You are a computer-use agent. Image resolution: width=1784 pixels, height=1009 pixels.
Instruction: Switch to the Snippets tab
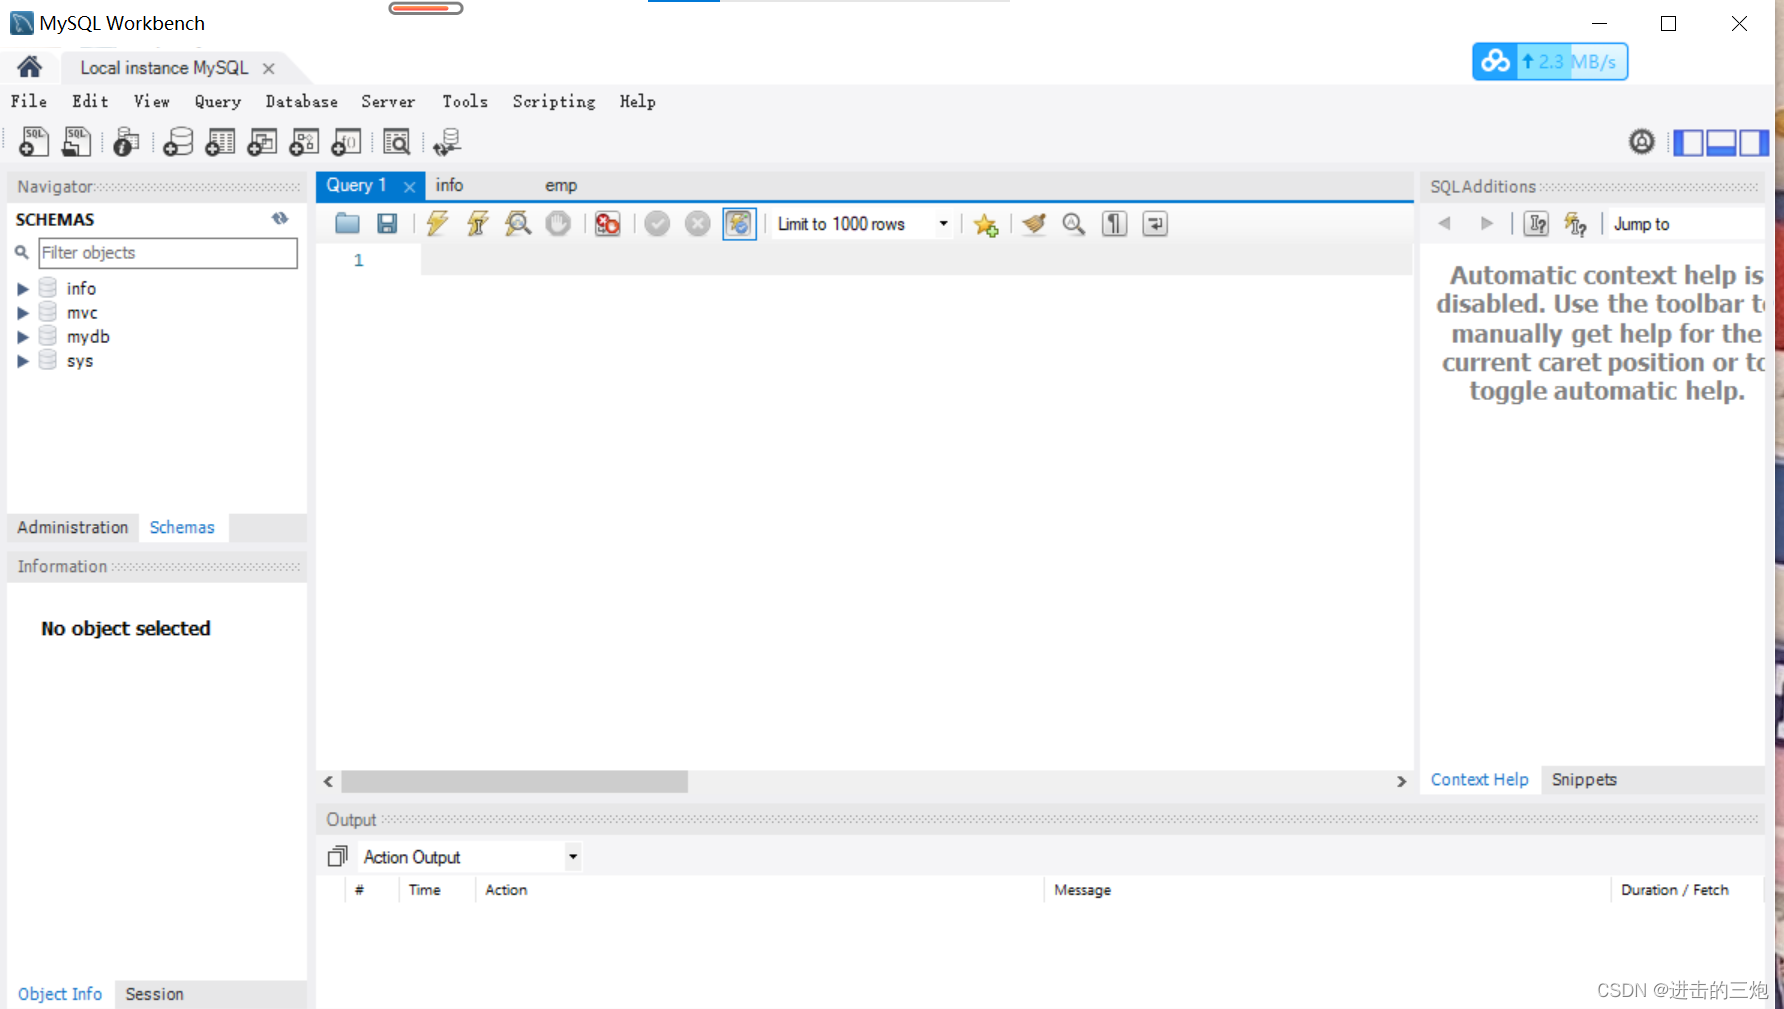click(1584, 779)
